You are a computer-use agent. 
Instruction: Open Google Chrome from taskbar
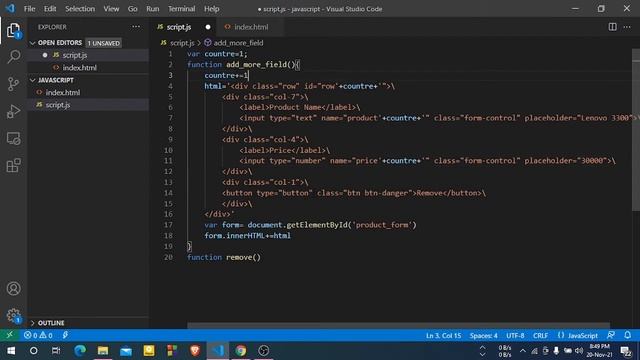click(x=241, y=351)
